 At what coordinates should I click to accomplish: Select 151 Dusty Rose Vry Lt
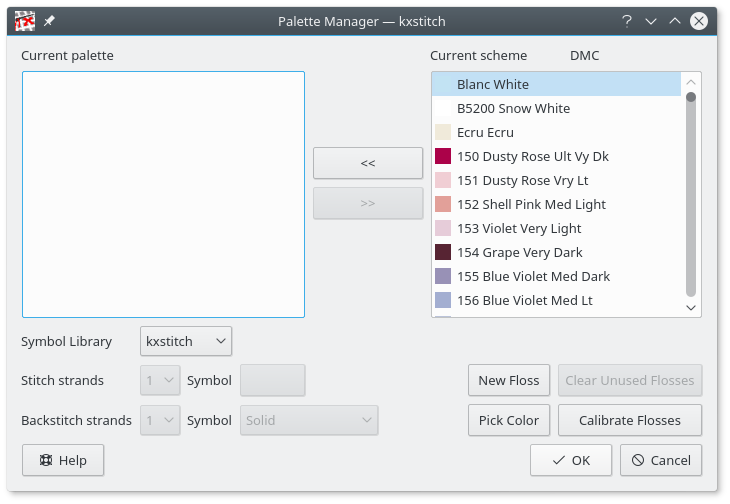pos(556,180)
